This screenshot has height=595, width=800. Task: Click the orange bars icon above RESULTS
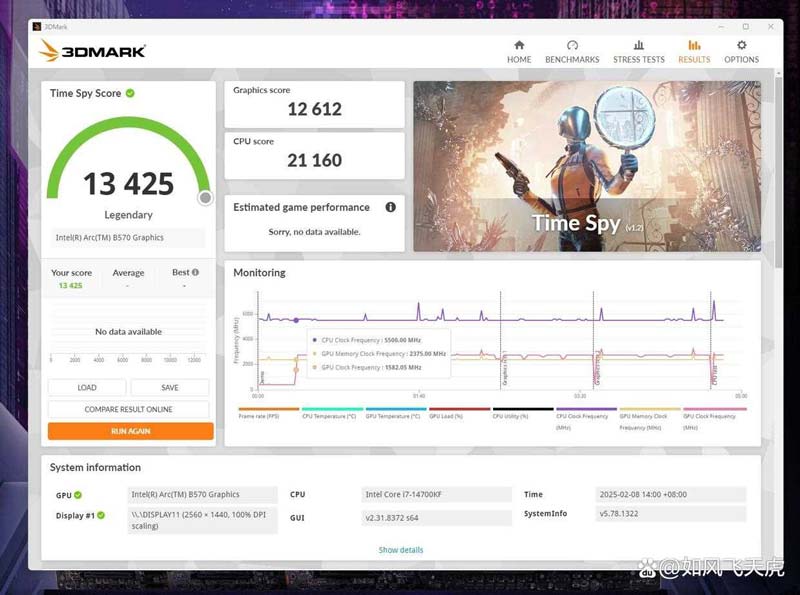(x=694, y=45)
